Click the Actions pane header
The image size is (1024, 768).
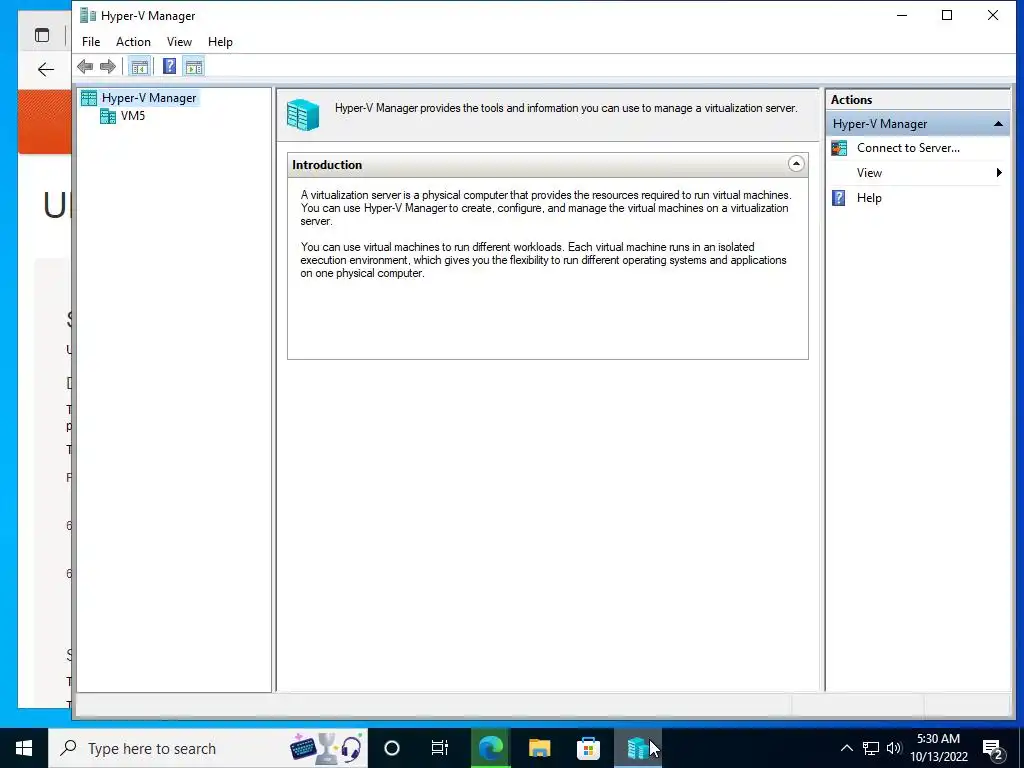(x=918, y=100)
